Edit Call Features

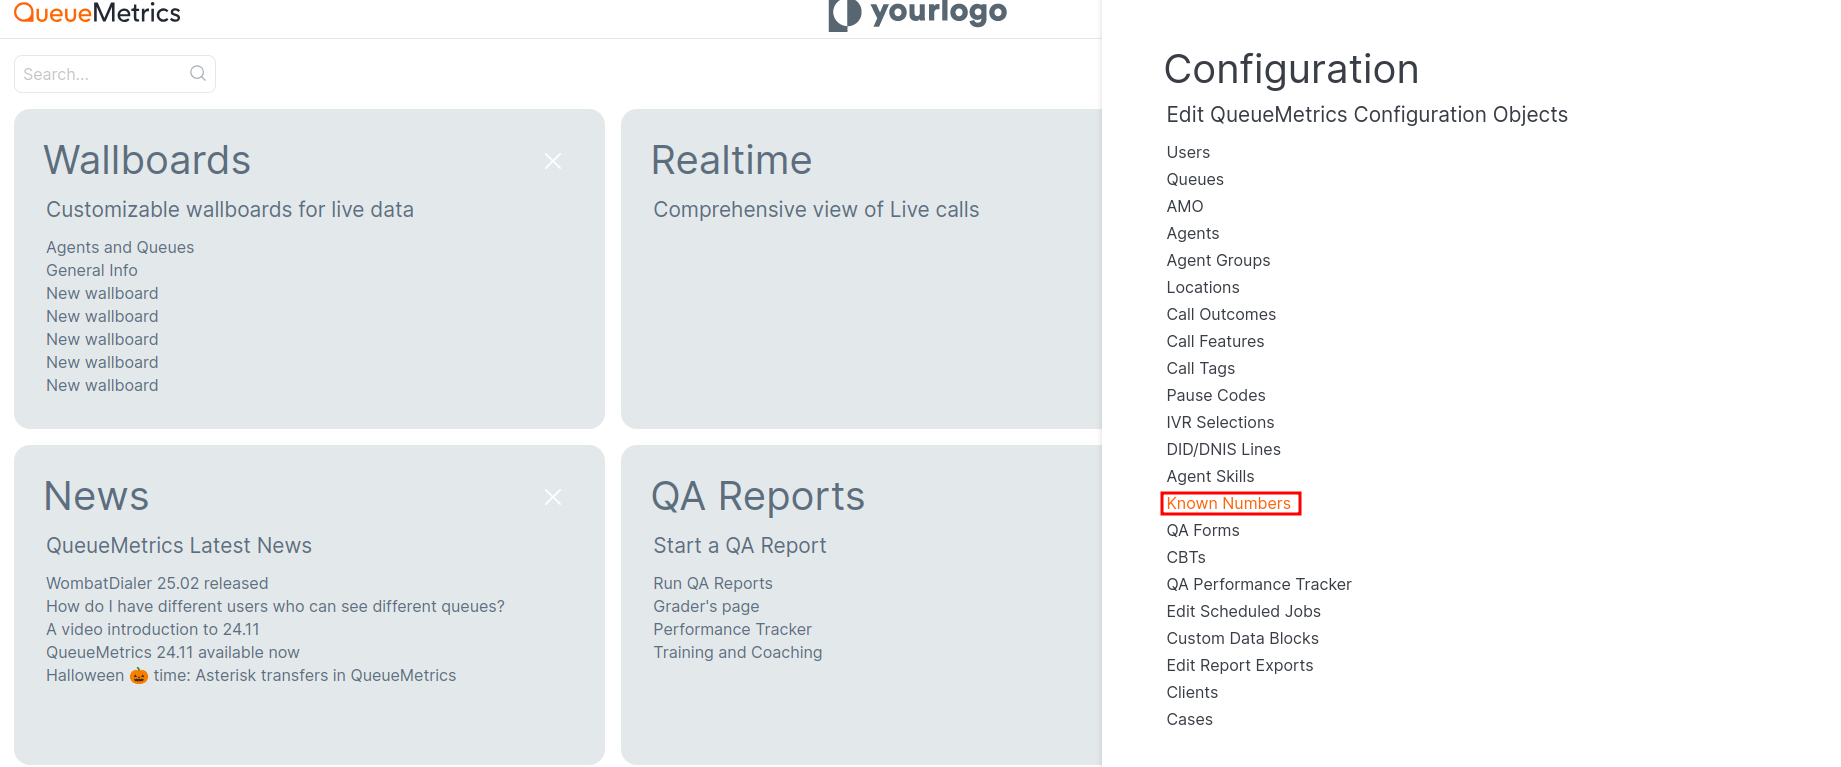[1215, 341]
